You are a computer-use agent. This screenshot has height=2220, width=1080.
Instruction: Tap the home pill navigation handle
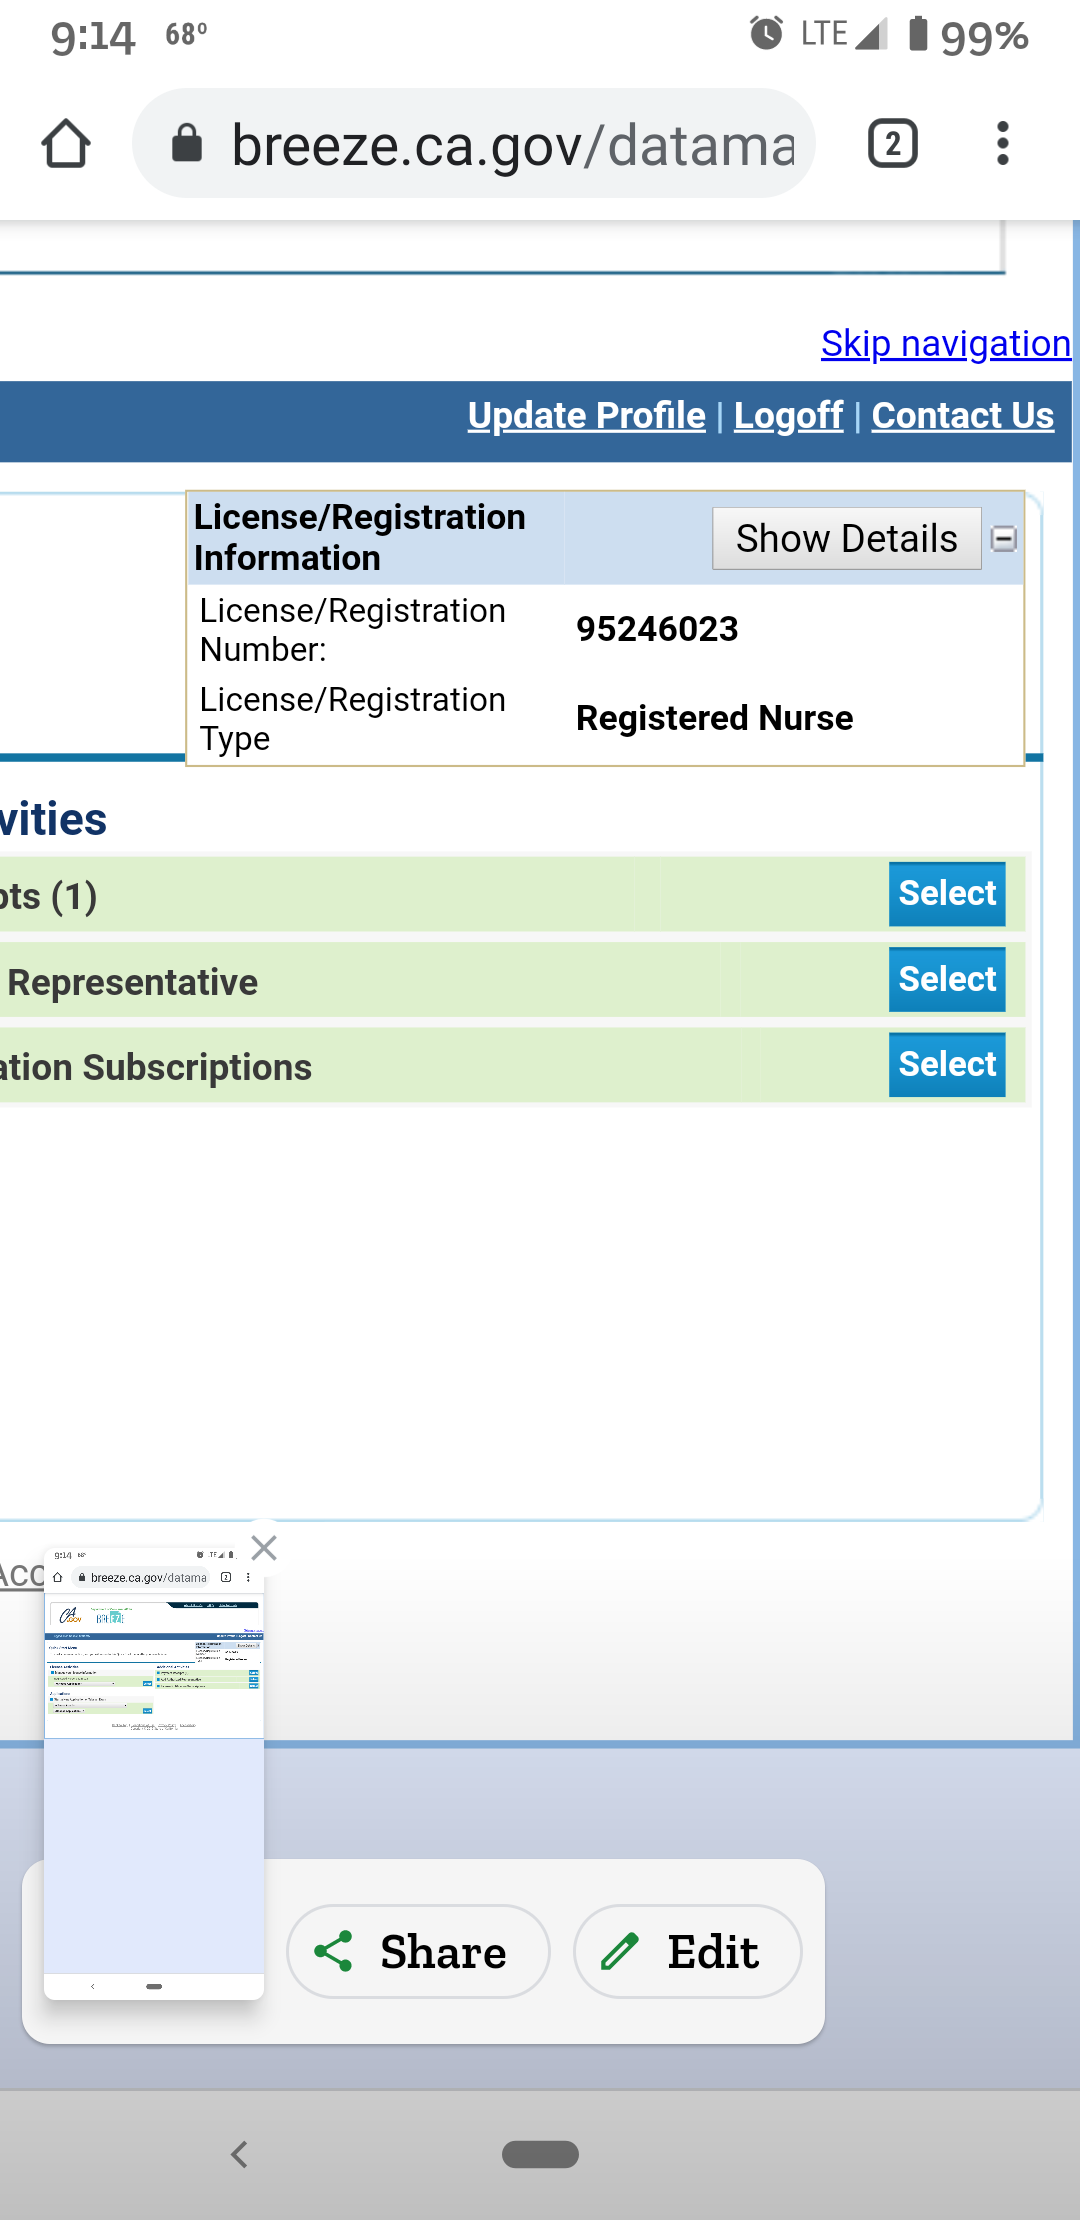pyautogui.click(x=540, y=2154)
